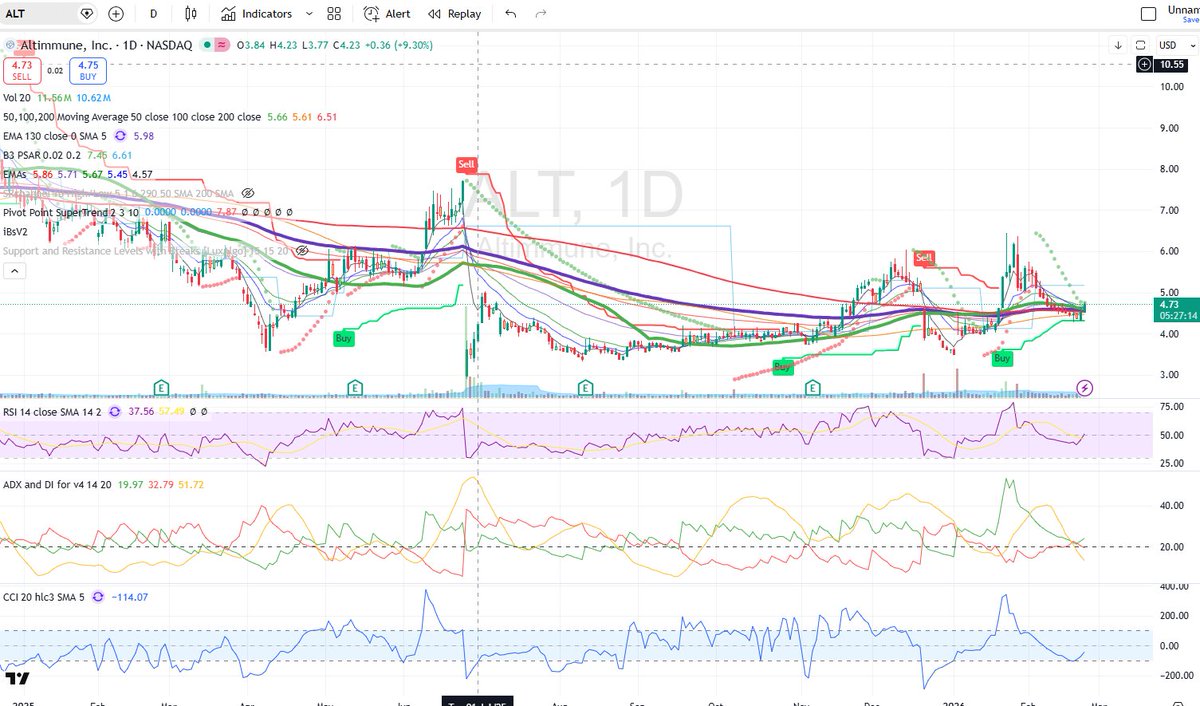Image resolution: width=1200 pixels, height=706 pixels.
Task: Click the purple lightning event icon
Action: (1085, 387)
